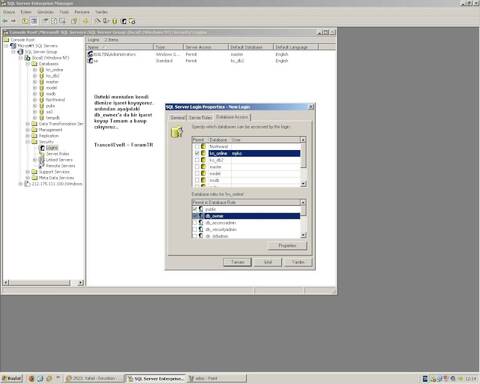The height and width of the screenshot is (384, 480).
Task: Select the Logins node icon under Security
Action: point(42,148)
